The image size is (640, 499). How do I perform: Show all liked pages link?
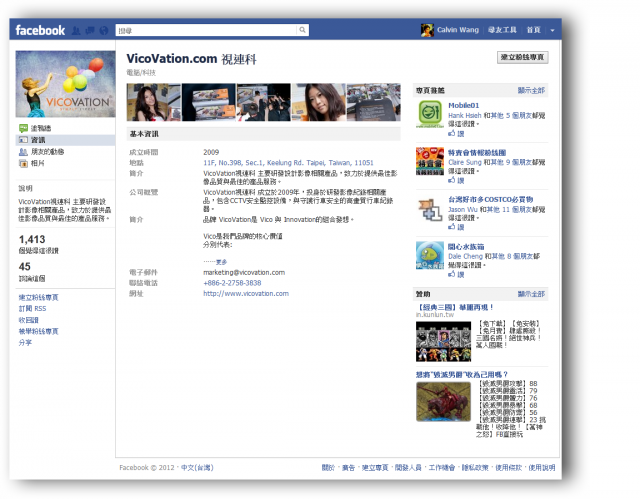tap(531, 90)
